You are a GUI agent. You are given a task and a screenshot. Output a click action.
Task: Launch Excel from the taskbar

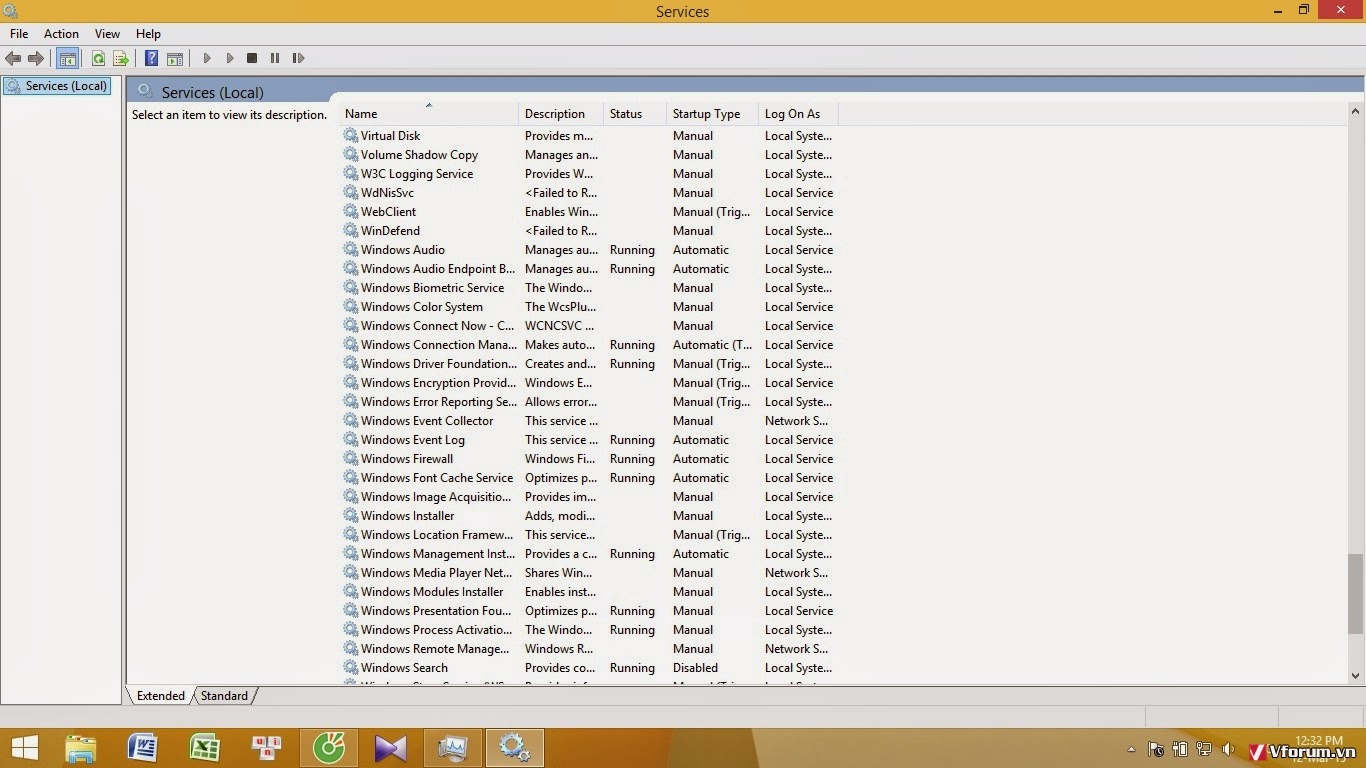[x=205, y=748]
